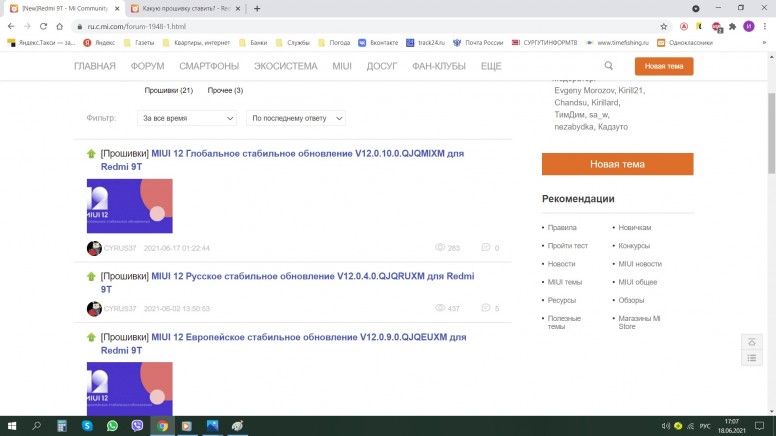Open Почта России bookmark
Screen dimensions: 776x436
click(478, 43)
